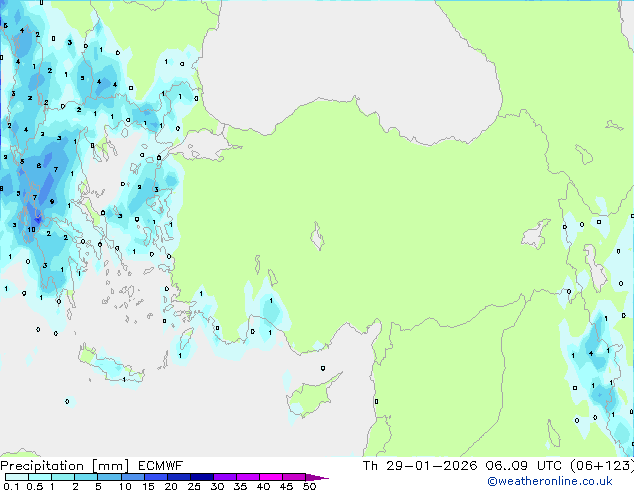Pick the legend swatch between 0.1 and 0.5
The image size is (634, 490).
[x=17, y=477]
